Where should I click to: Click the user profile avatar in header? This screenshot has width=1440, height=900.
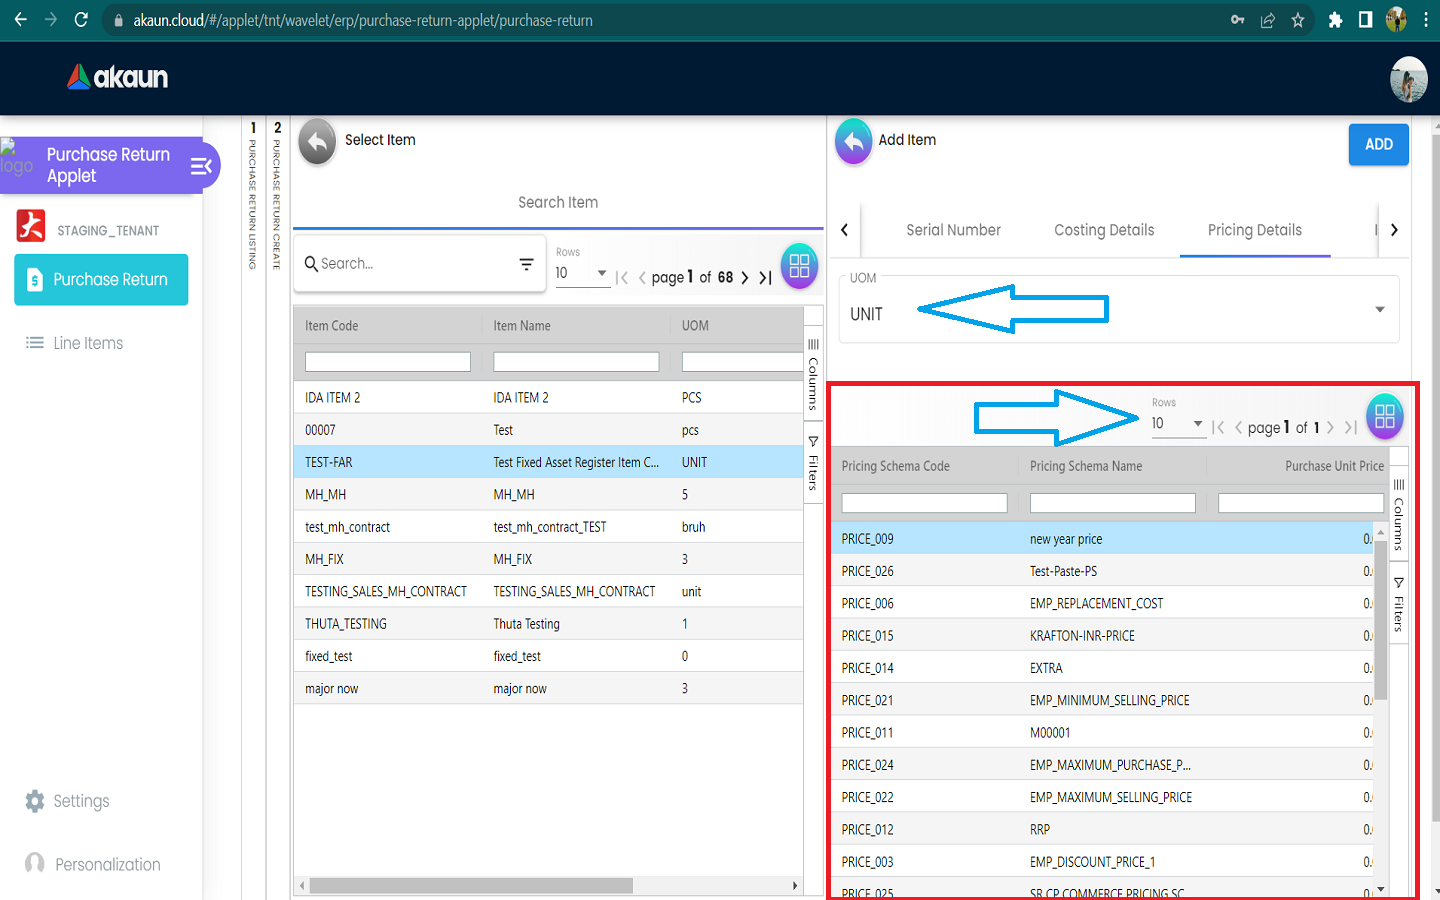point(1408,79)
